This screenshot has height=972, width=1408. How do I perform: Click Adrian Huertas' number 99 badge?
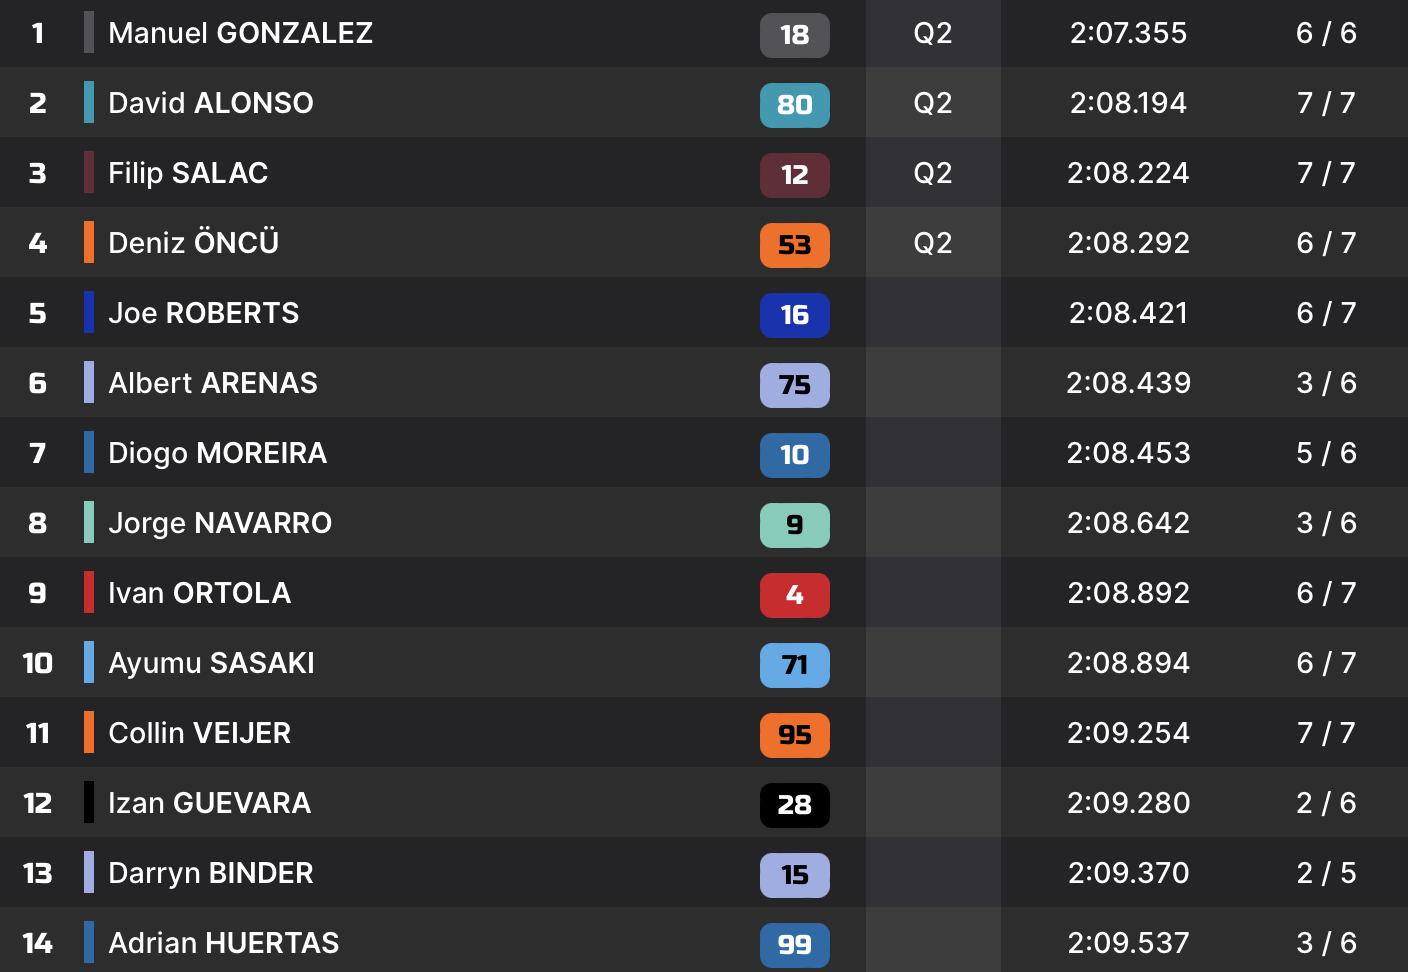(794, 944)
